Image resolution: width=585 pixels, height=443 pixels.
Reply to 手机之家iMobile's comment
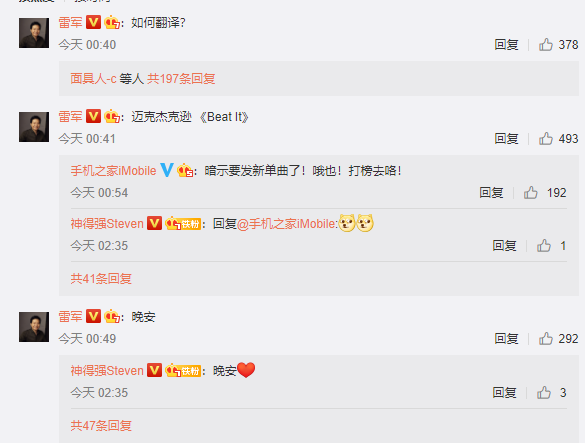click(x=491, y=193)
